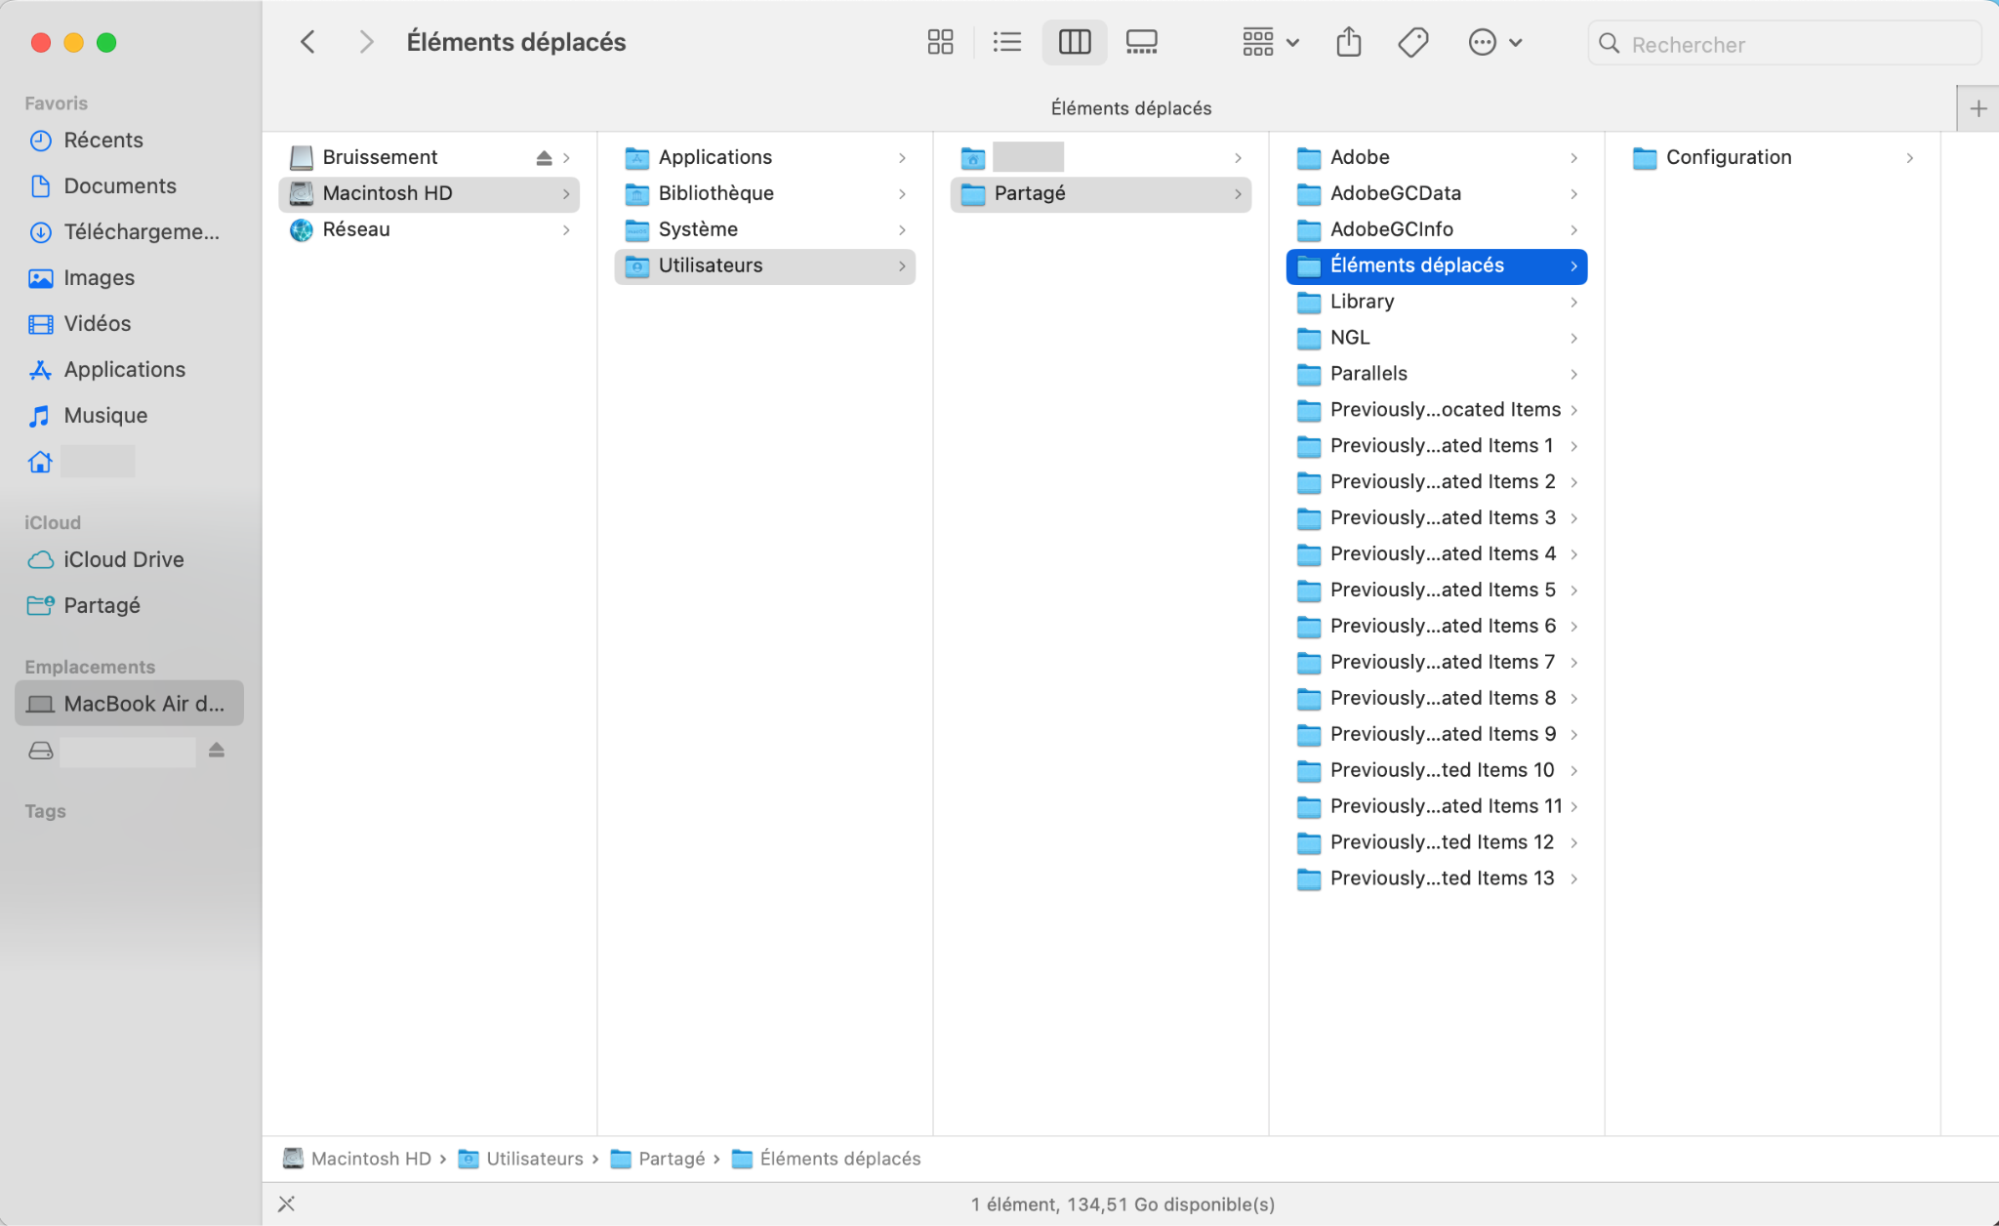Open the Applications folder in second column
The height and width of the screenshot is (1226, 1999).
765,158
